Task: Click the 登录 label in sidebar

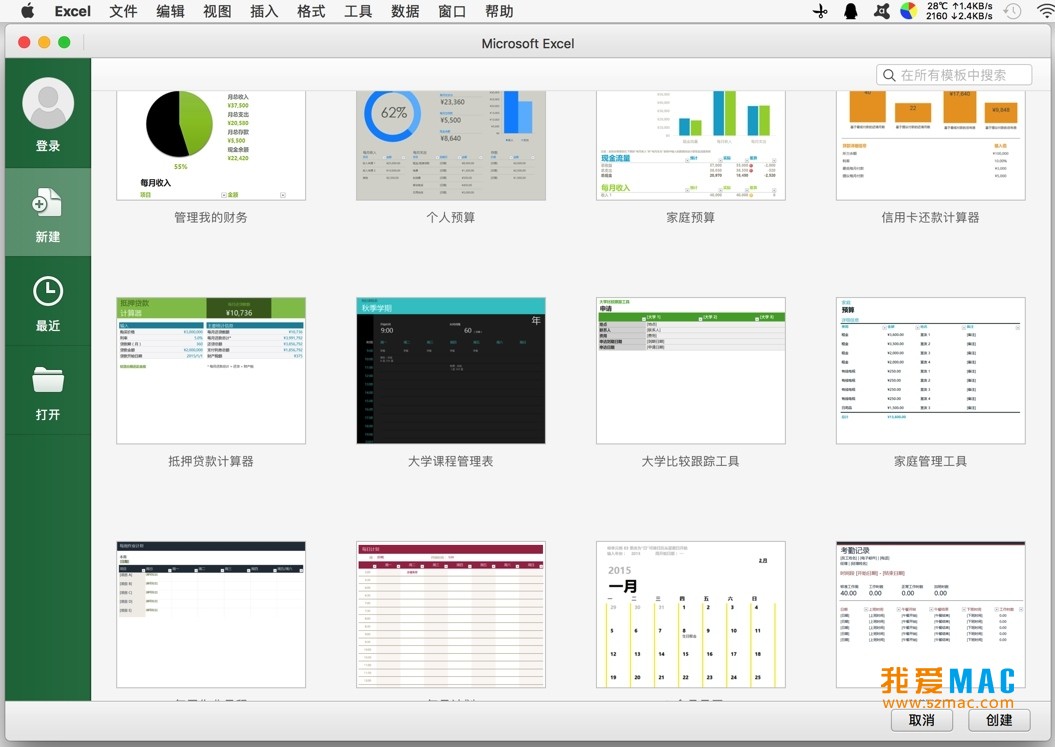Action: point(48,146)
